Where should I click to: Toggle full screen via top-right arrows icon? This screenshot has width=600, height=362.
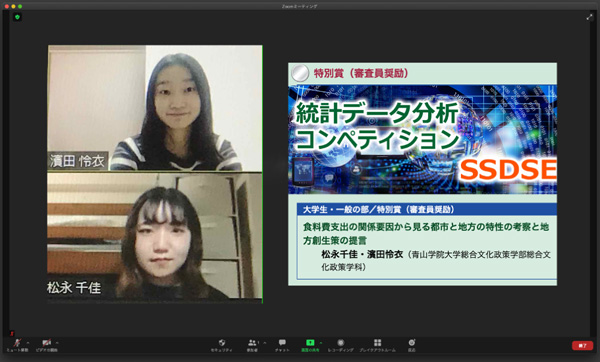tap(589, 17)
